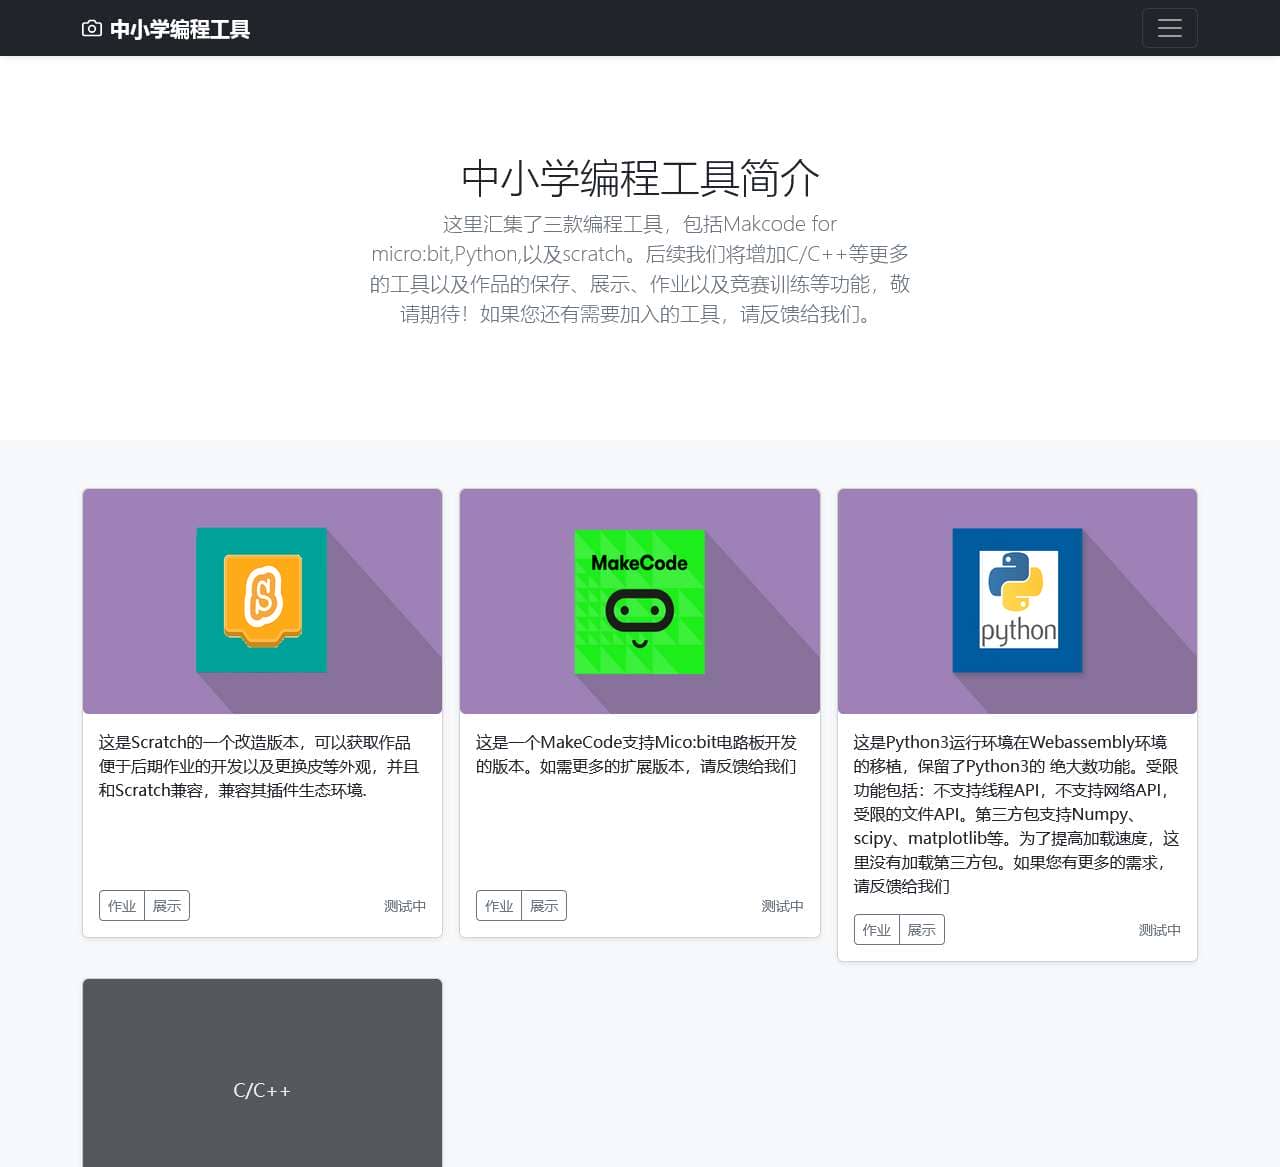Click the camera icon in the navbar

click(x=92, y=29)
